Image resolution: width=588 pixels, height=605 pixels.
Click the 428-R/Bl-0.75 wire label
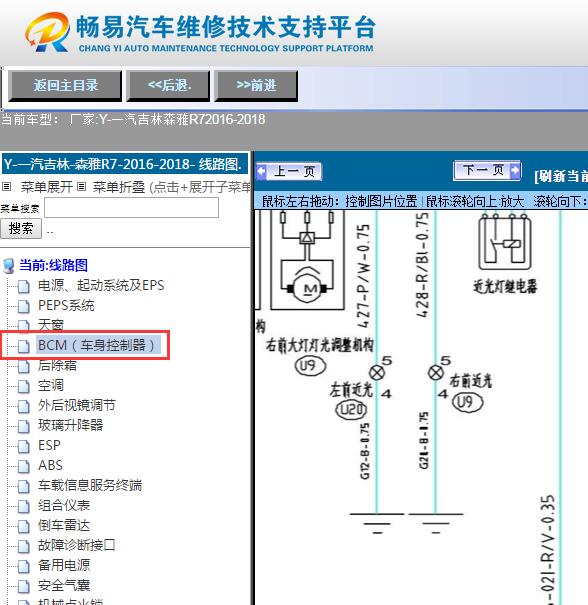click(422, 265)
